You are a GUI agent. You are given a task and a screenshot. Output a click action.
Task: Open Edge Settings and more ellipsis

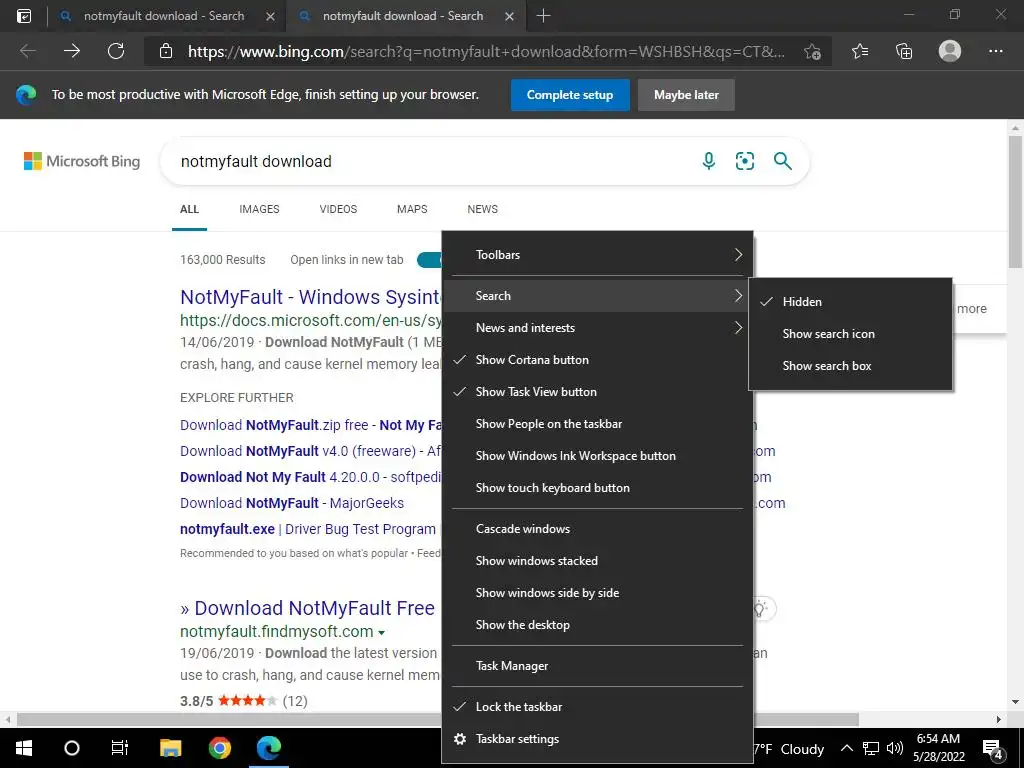(995, 51)
